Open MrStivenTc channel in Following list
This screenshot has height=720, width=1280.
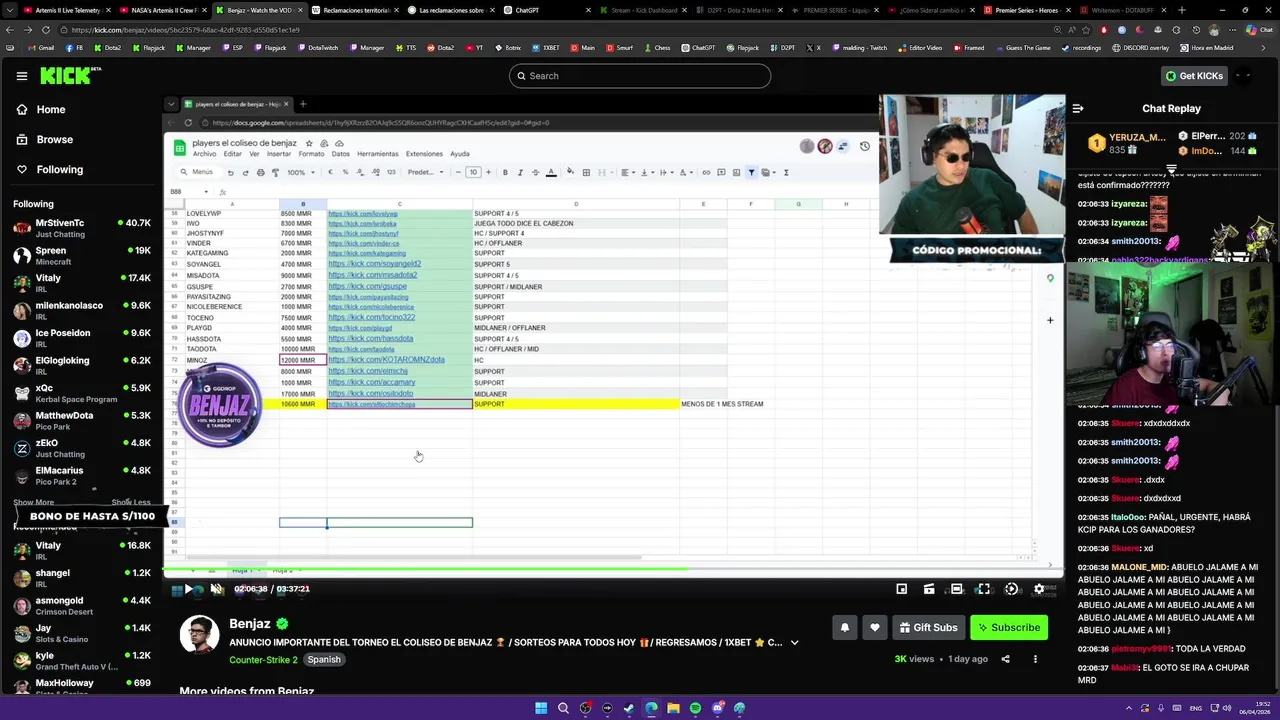click(82, 228)
